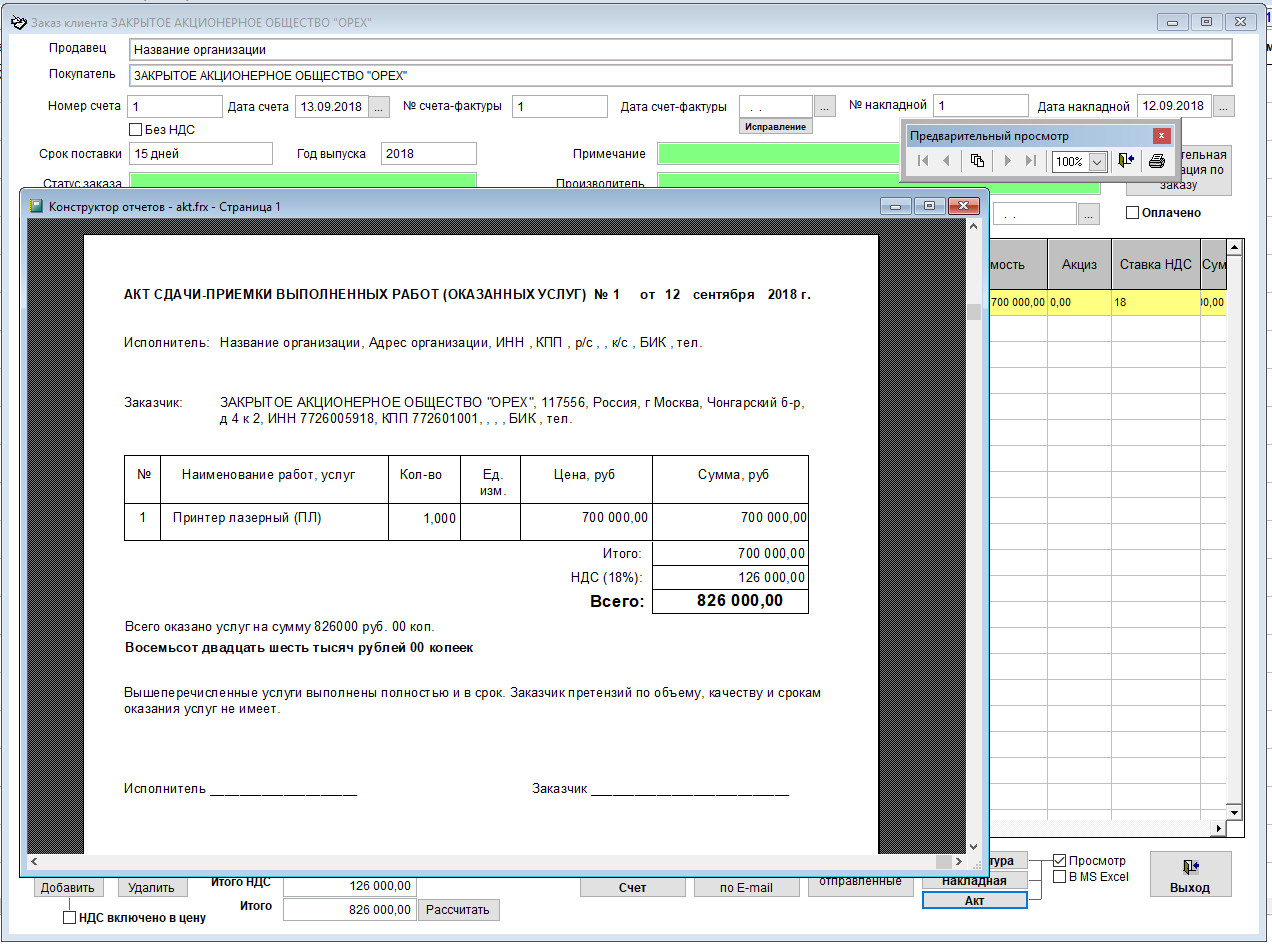
Task: Click the Ставка НДС column header
Action: coord(1155,265)
